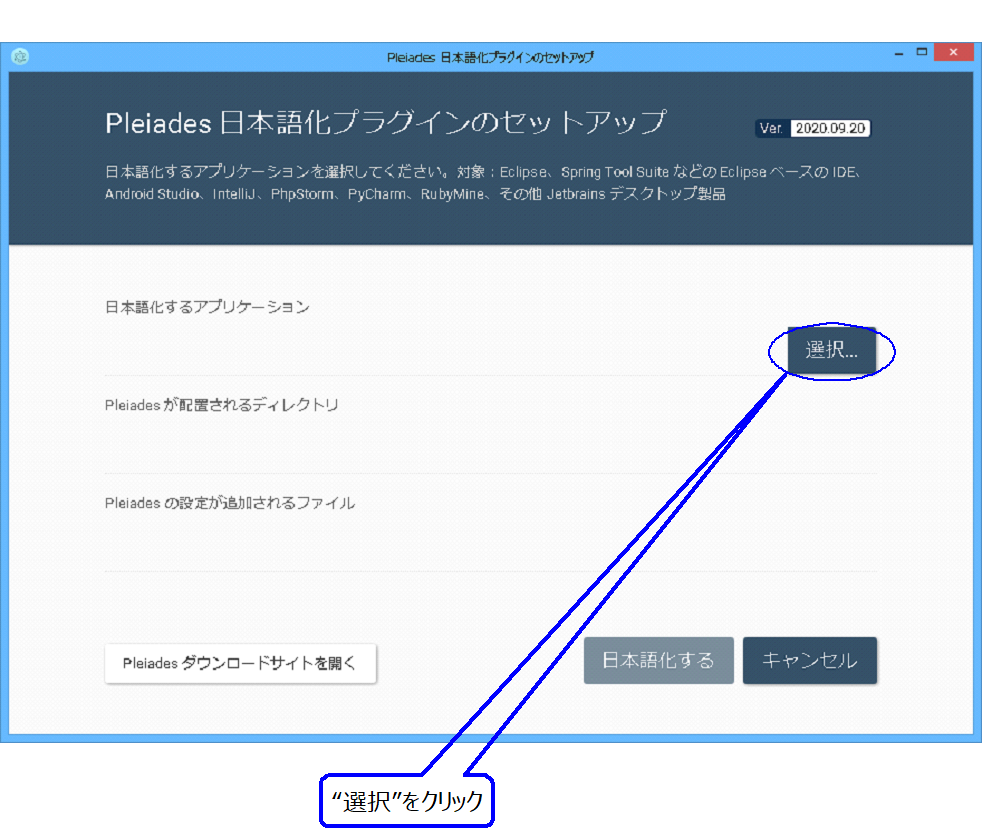
Task: Click the "選択"をクリック annotation callout
Action: 407,800
